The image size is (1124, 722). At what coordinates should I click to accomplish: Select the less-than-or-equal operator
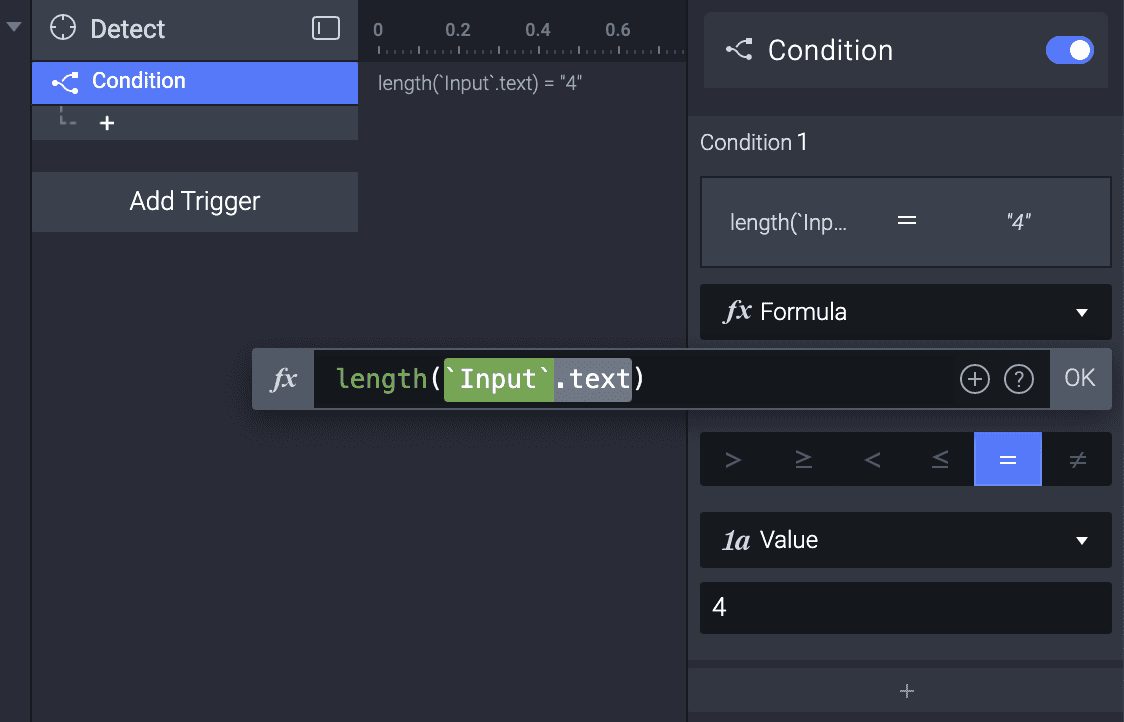click(x=940, y=459)
